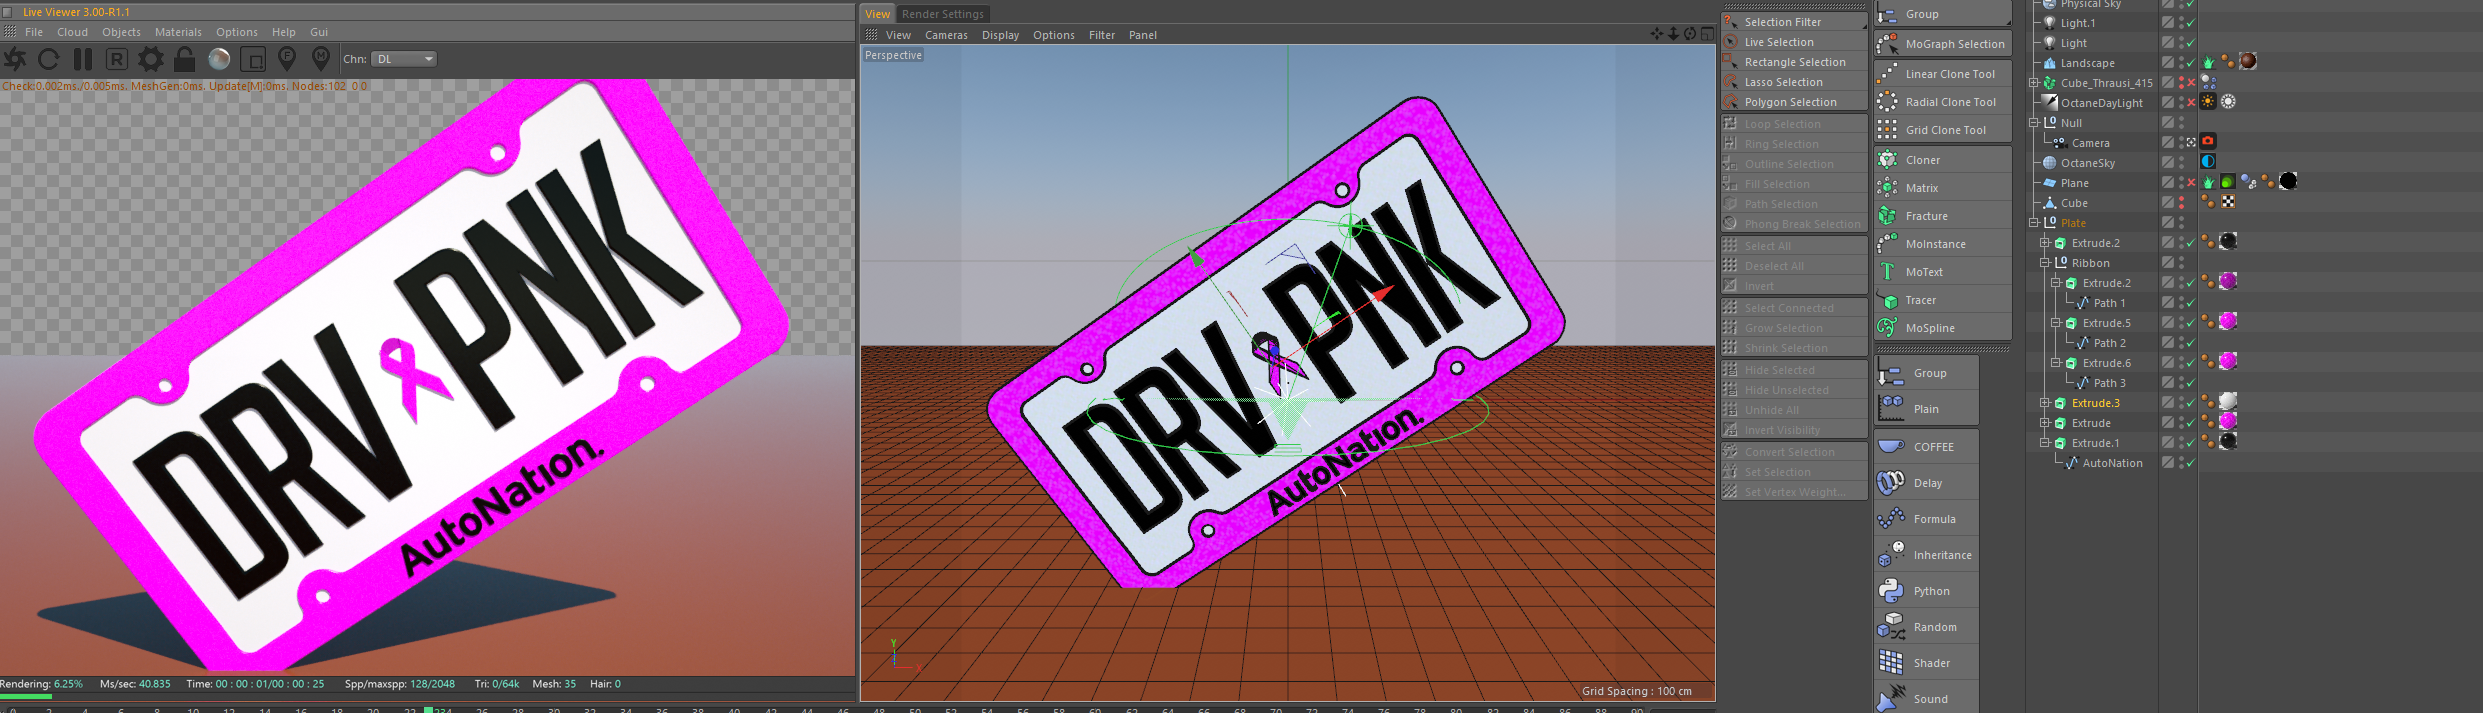
Task: Add a Cloner object
Action: click(1942, 160)
